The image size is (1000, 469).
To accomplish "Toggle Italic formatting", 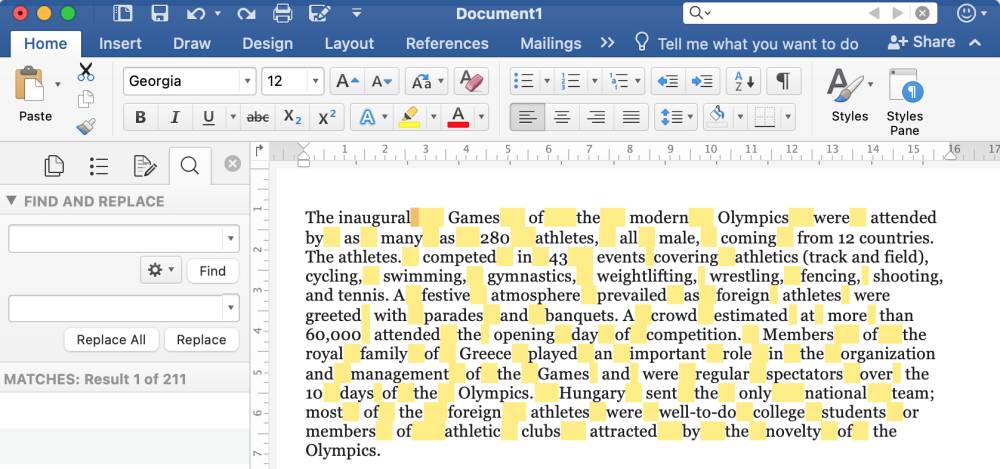I will pos(175,117).
